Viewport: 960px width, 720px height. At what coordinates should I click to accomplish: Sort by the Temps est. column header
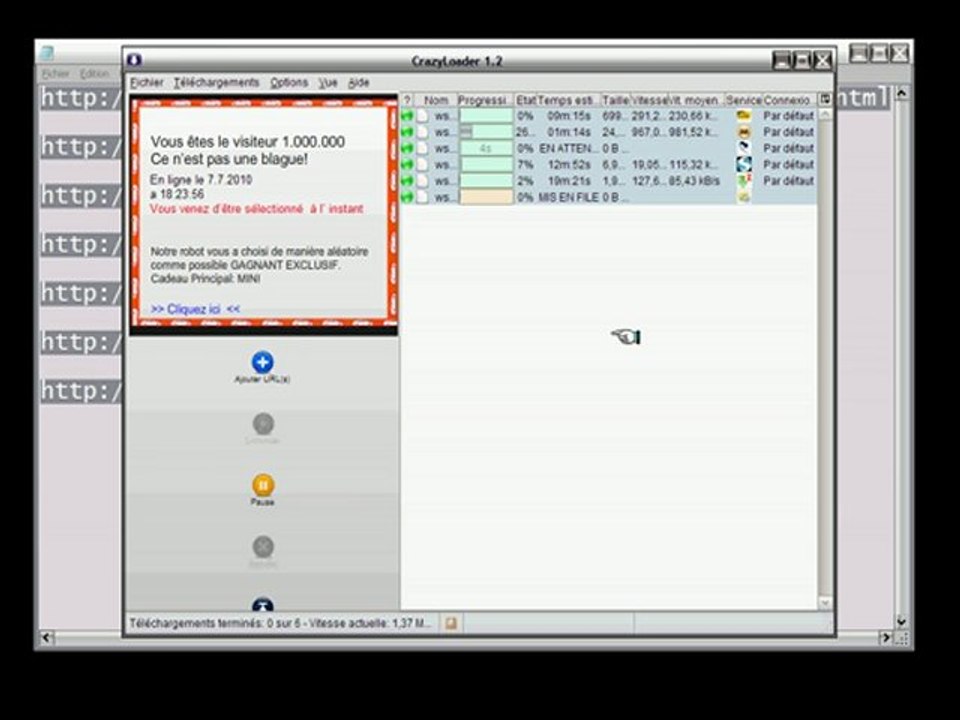568,100
